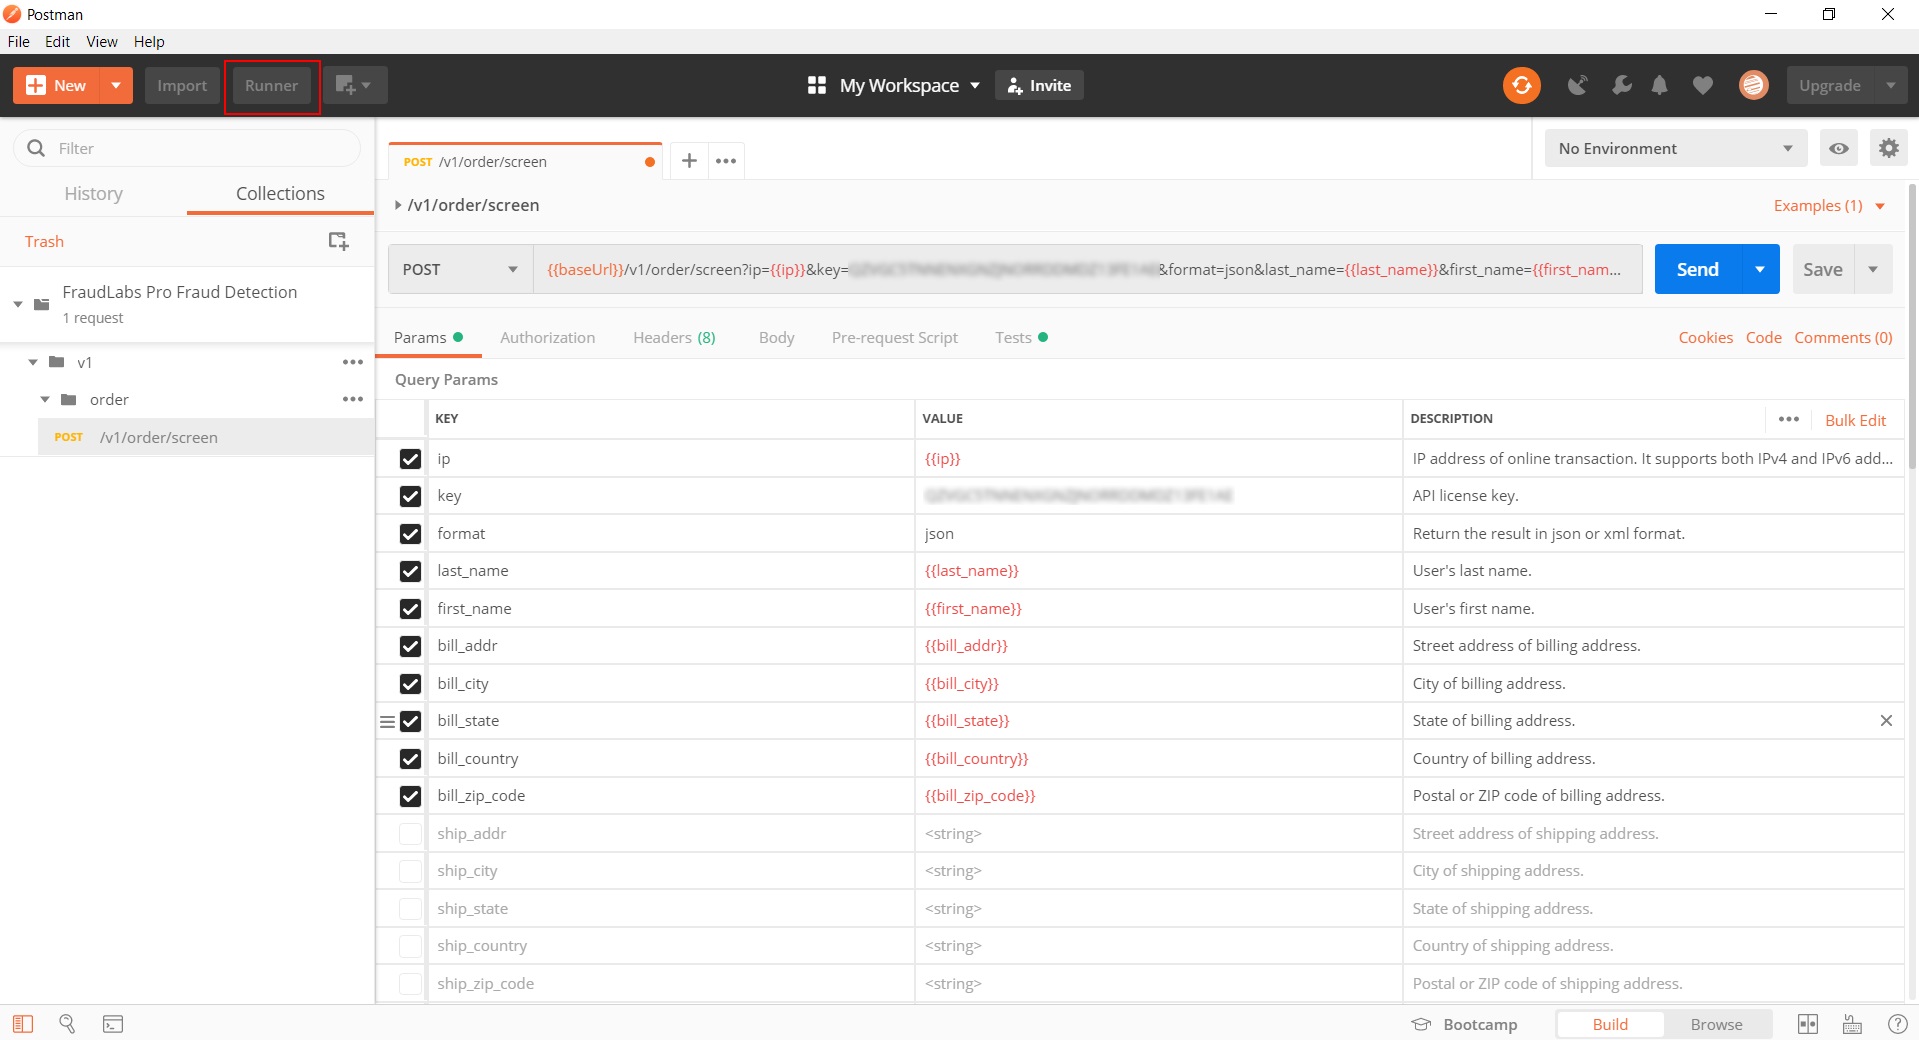1919x1040 pixels.
Task: Open the POST method dropdown
Action: pyautogui.click(x=461, y=269)
